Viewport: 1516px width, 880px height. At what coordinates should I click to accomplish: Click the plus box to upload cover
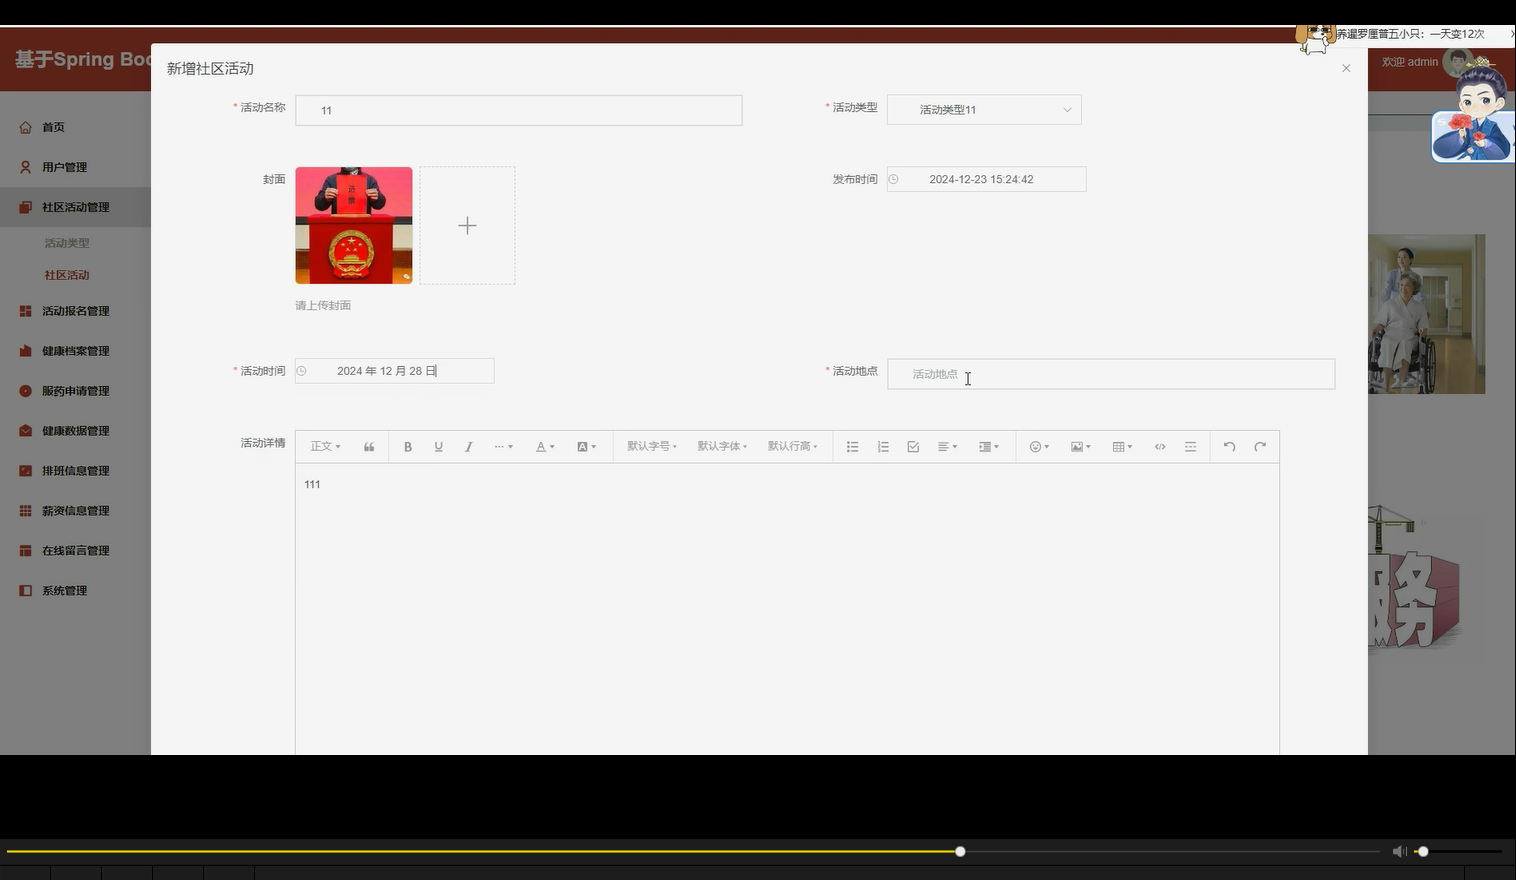point(467,225)
